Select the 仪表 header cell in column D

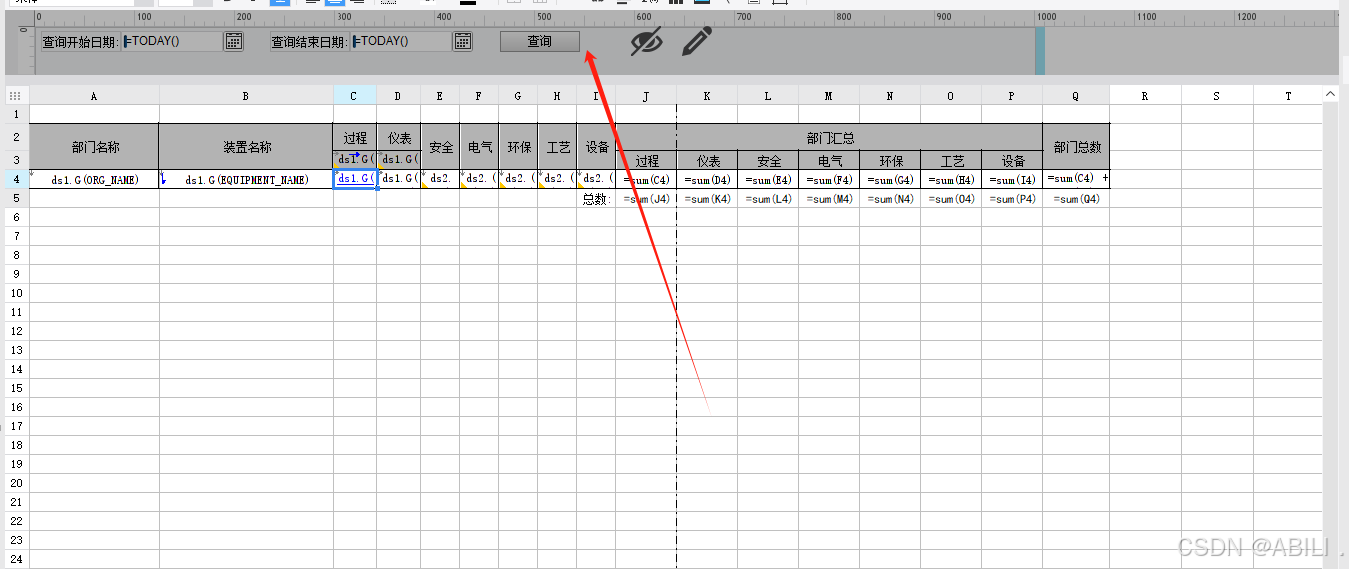click(x=399, y=137)
